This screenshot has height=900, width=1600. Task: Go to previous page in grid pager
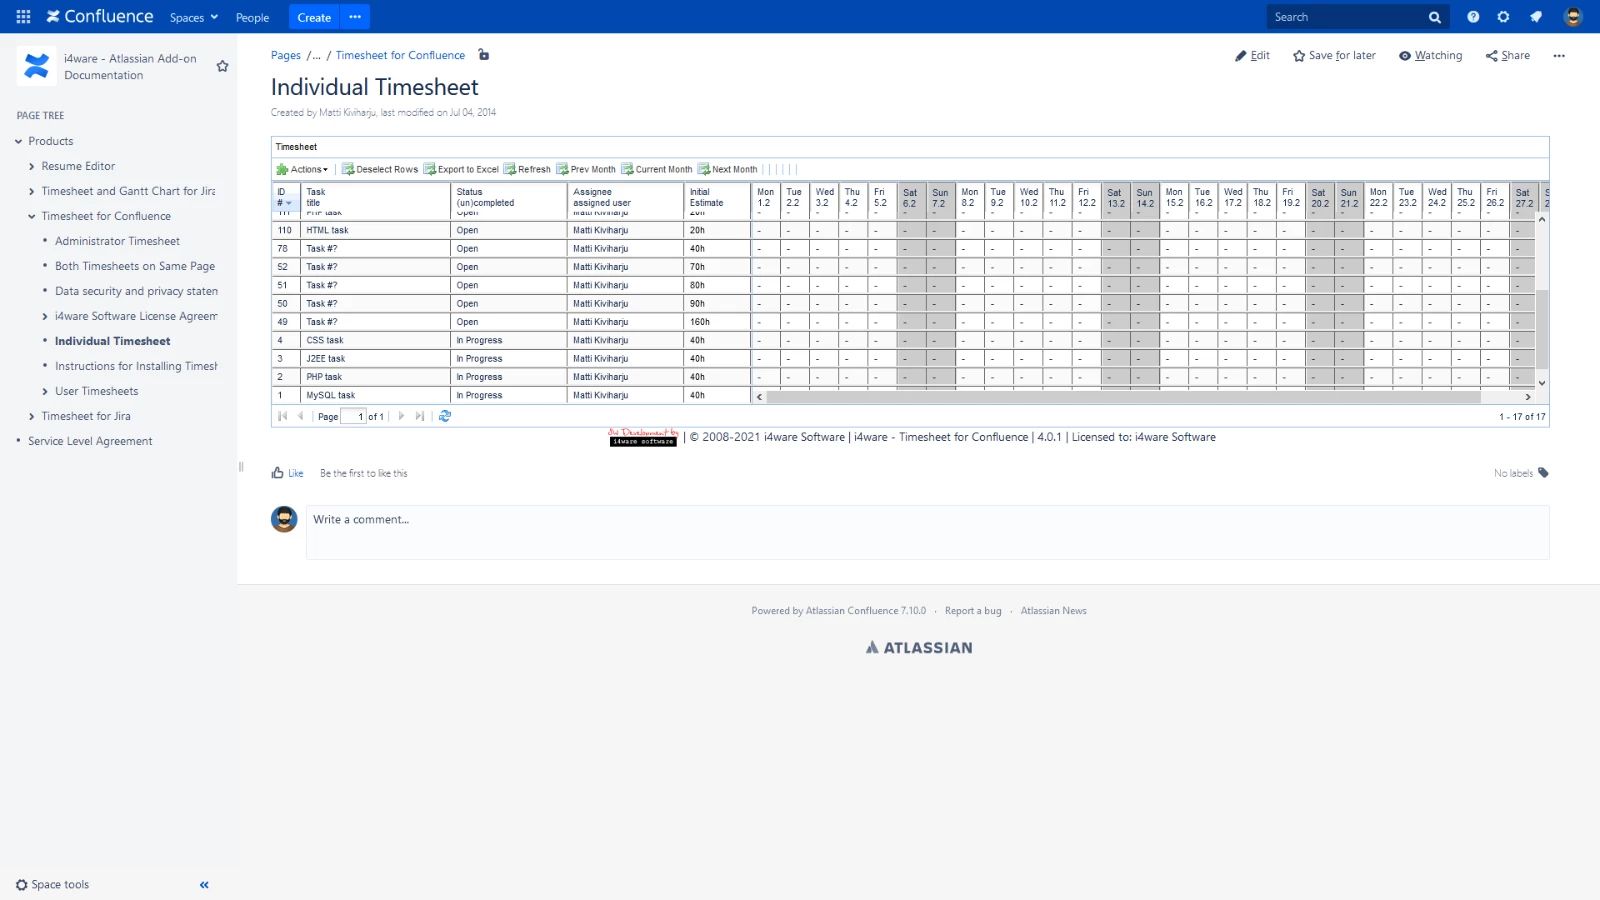coord(300,416)
